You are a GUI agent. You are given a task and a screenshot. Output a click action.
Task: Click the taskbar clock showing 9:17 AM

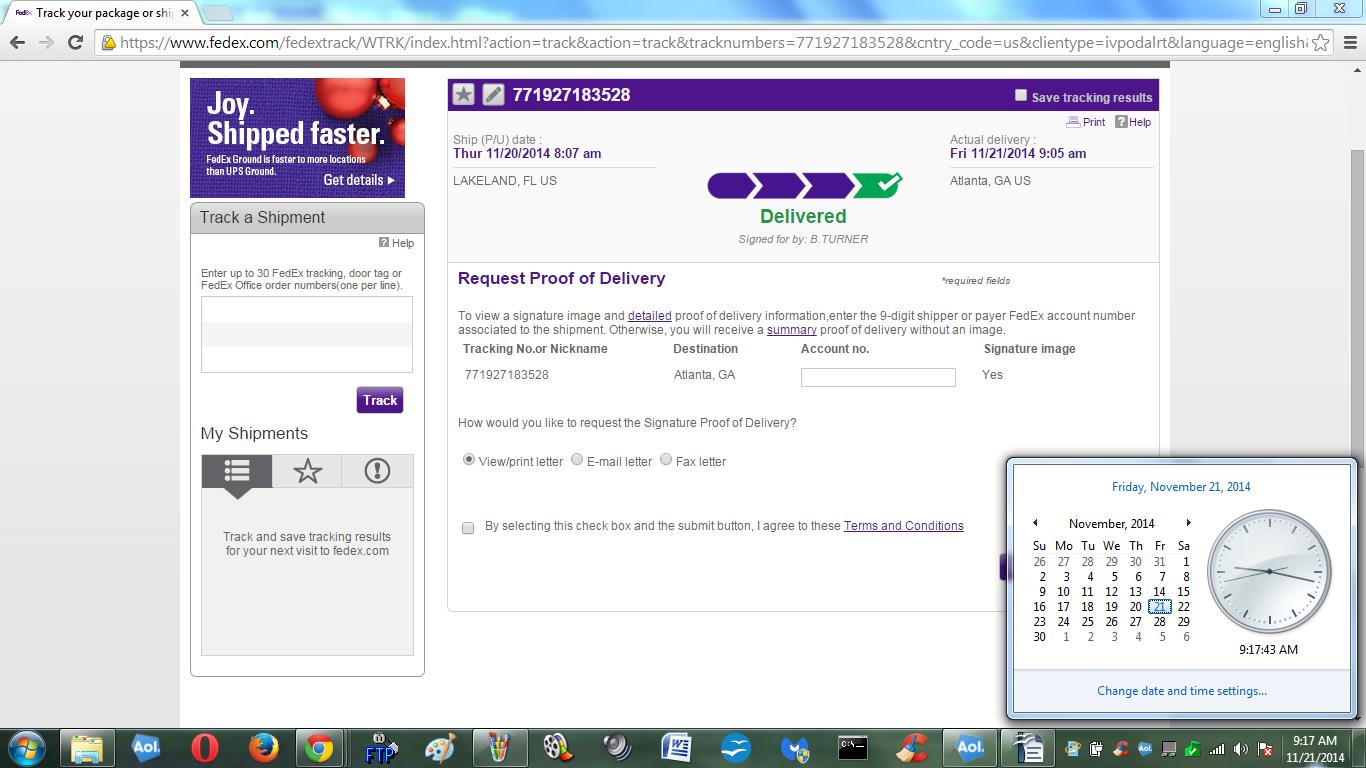tap(1314, 749)
